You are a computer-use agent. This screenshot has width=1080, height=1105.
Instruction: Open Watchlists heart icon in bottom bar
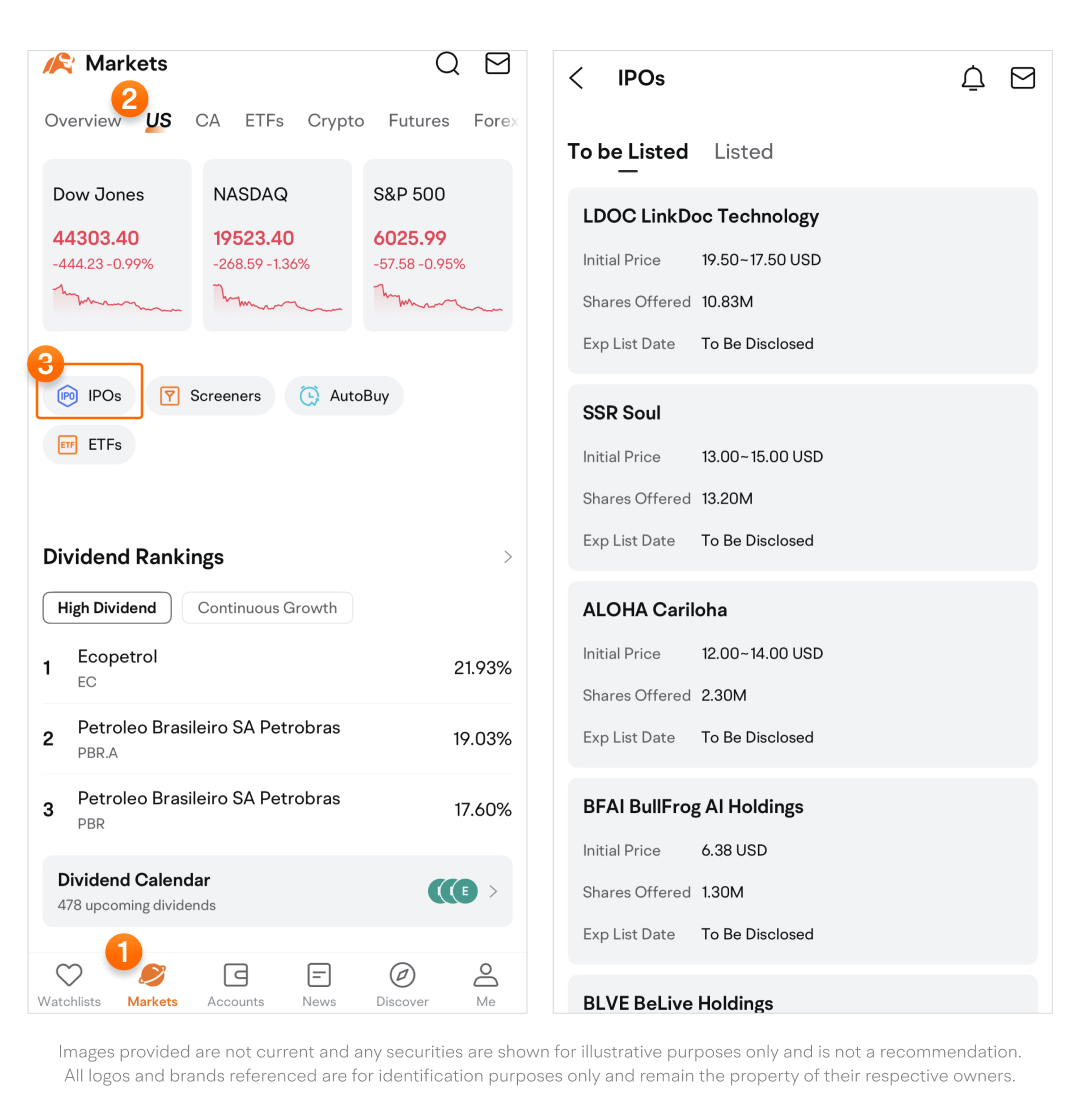(69, 975)
